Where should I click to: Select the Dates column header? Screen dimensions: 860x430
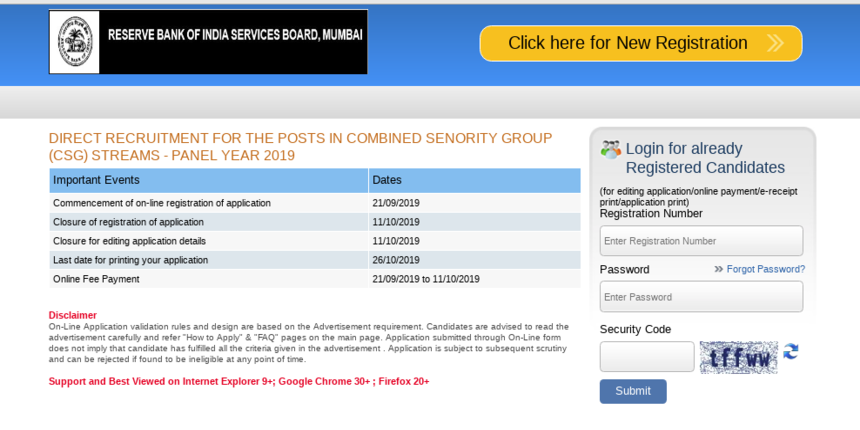(x=474, y=180)
